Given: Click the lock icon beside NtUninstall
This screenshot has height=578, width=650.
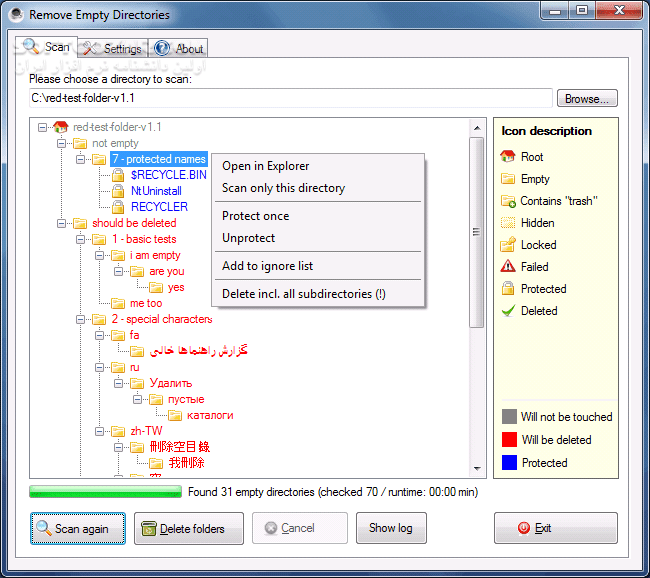Looking at the screenshot, I should pyautogui.click(x=118, y=191).
